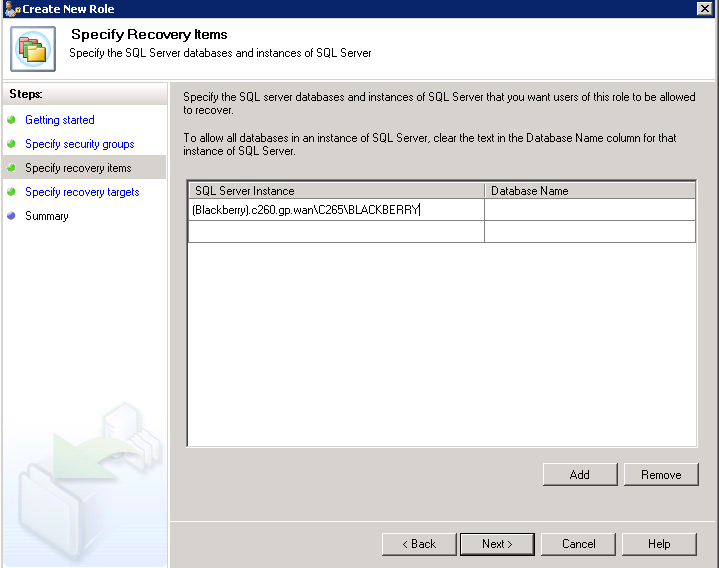Click the SQL Server Instance cell with BLACKBERRY
Image resolution: width=719 pixels, height=568 pixels.
pos(336,210)
